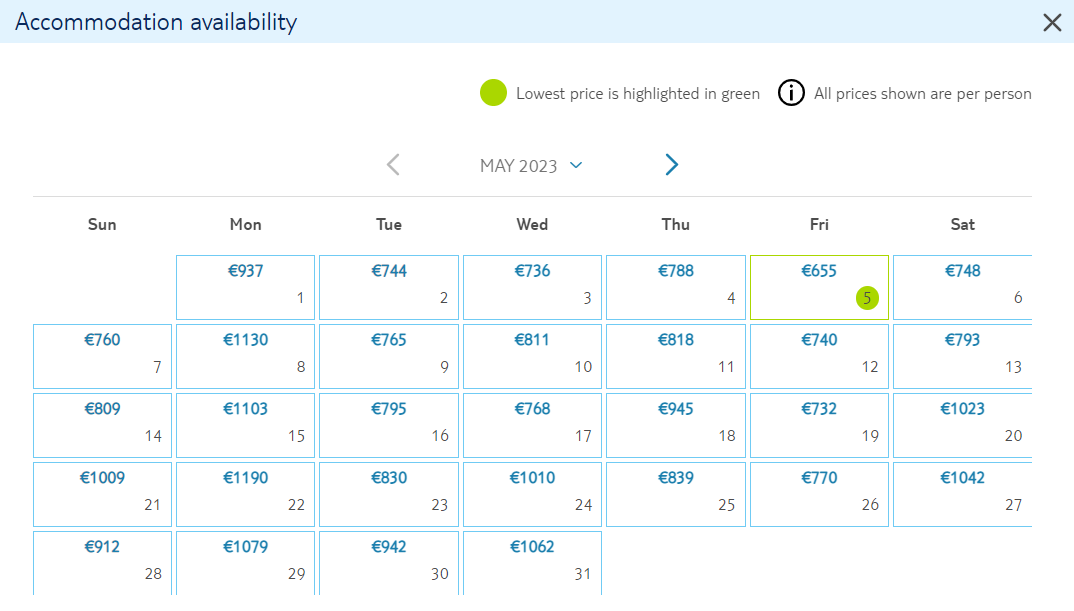Image resolution: width=1074 pixels, height=611 pixels.
Task: Select May 20 priced at €1023
Action: [962, 425]
